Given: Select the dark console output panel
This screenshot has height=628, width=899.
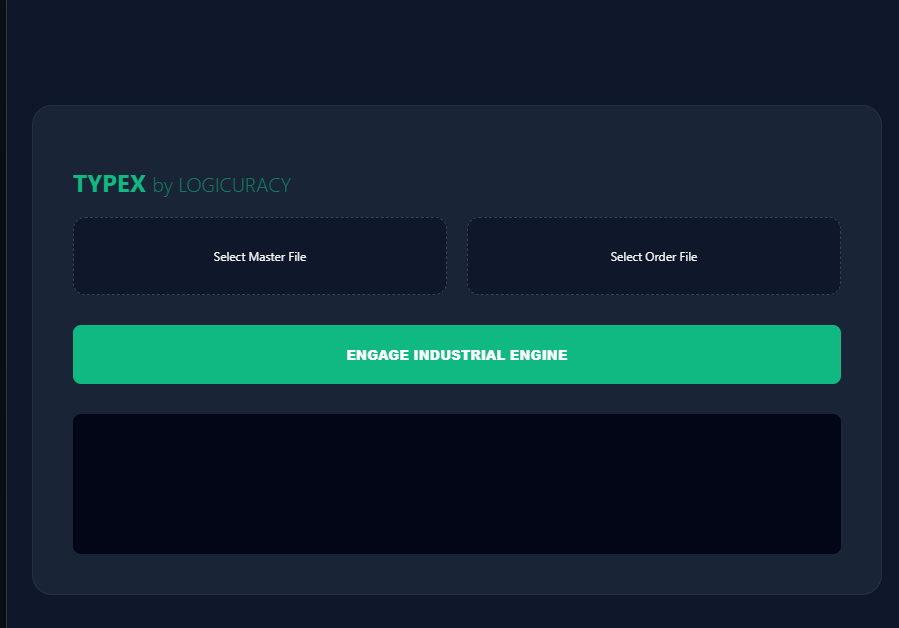Looking at the screenshot, I should pos(456,483).
